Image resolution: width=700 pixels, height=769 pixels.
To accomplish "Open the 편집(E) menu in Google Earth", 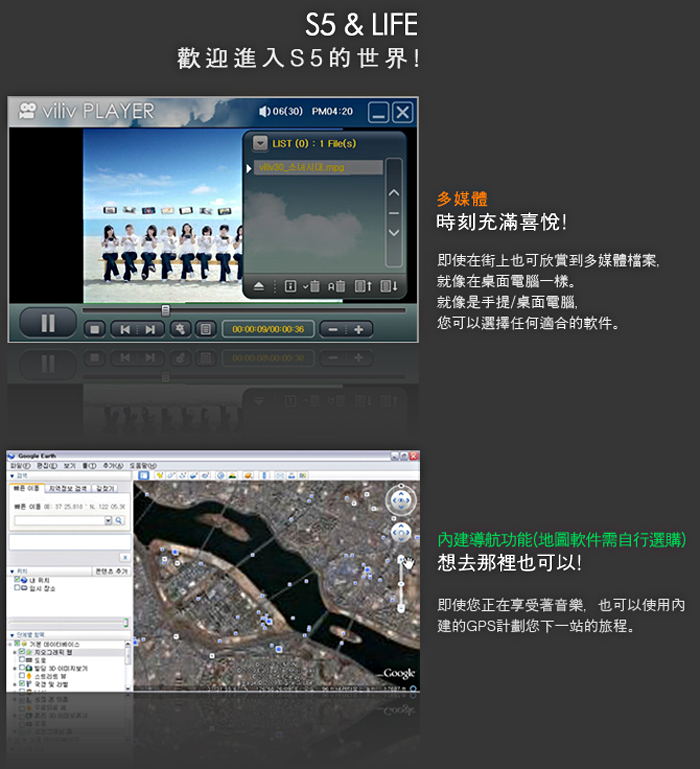I will coord(47,465).
